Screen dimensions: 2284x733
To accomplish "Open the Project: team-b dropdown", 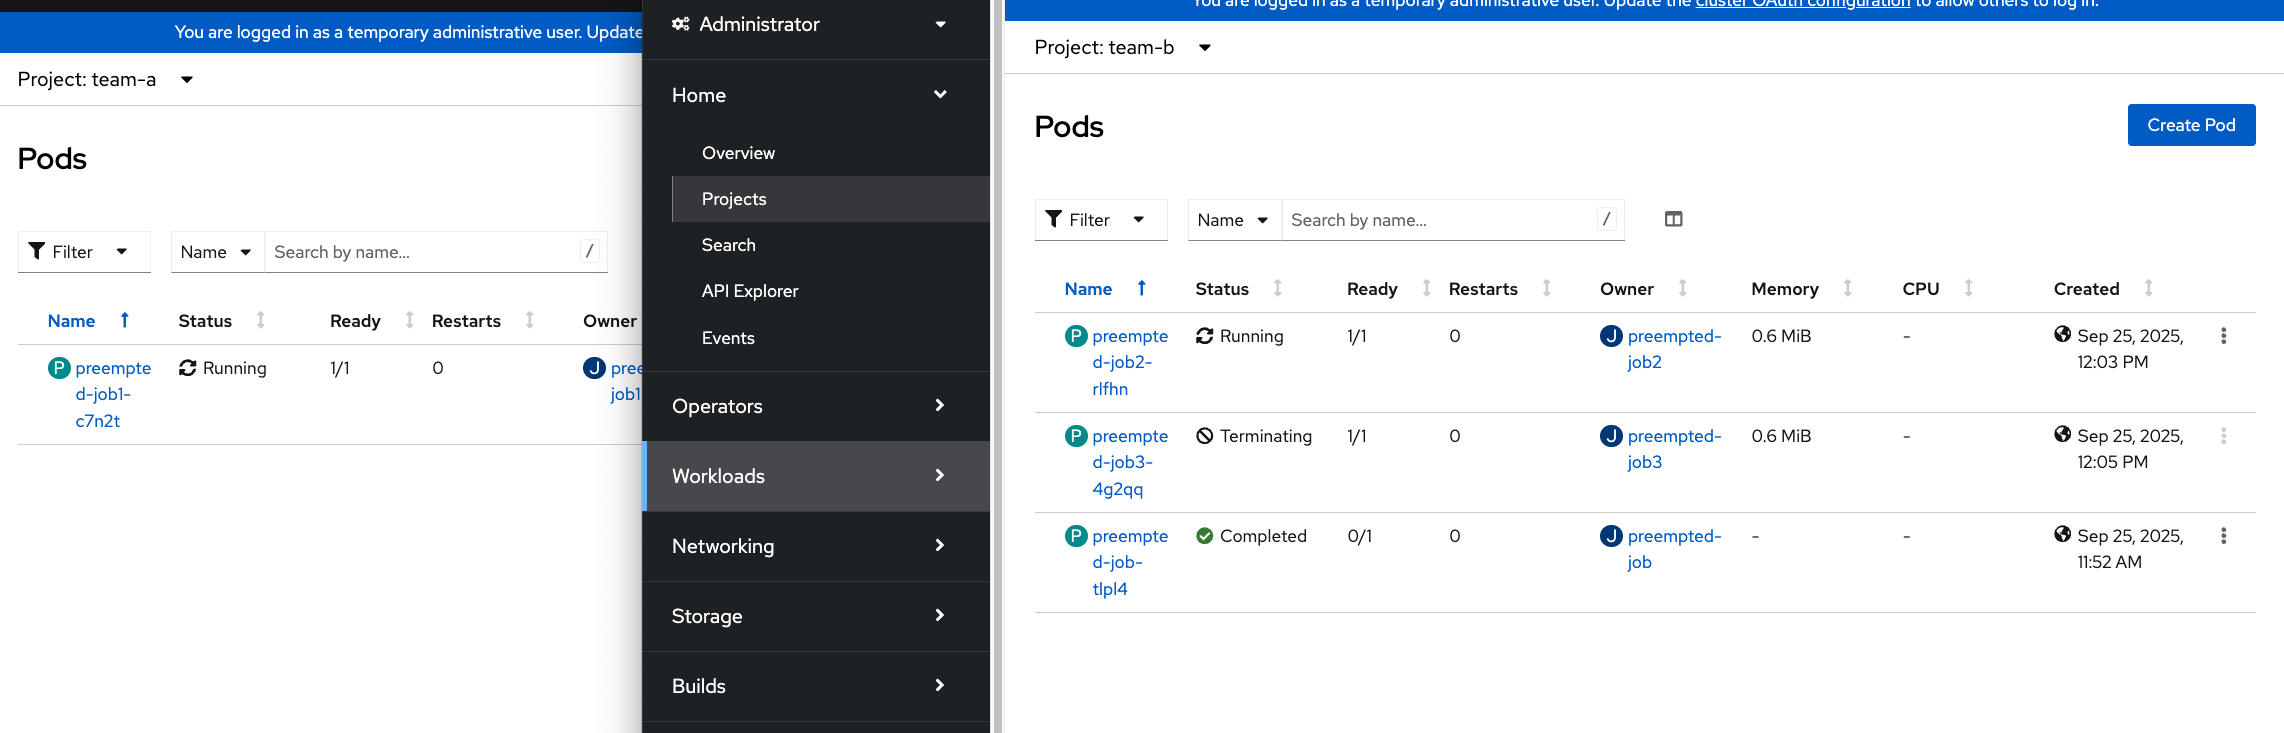I will coord(1122,47).
